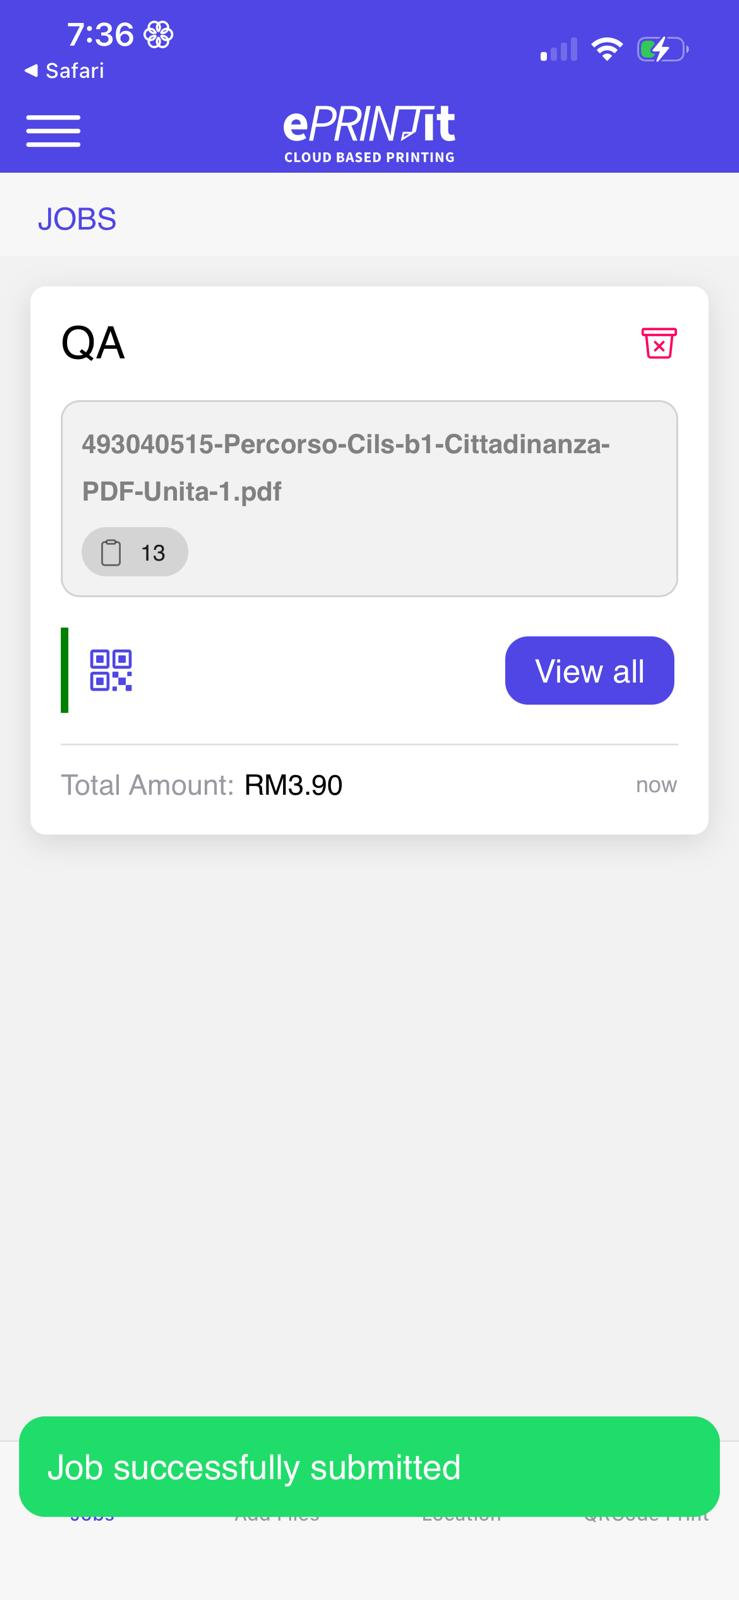Tap the 'now' job timestamp

click(656, 785)
